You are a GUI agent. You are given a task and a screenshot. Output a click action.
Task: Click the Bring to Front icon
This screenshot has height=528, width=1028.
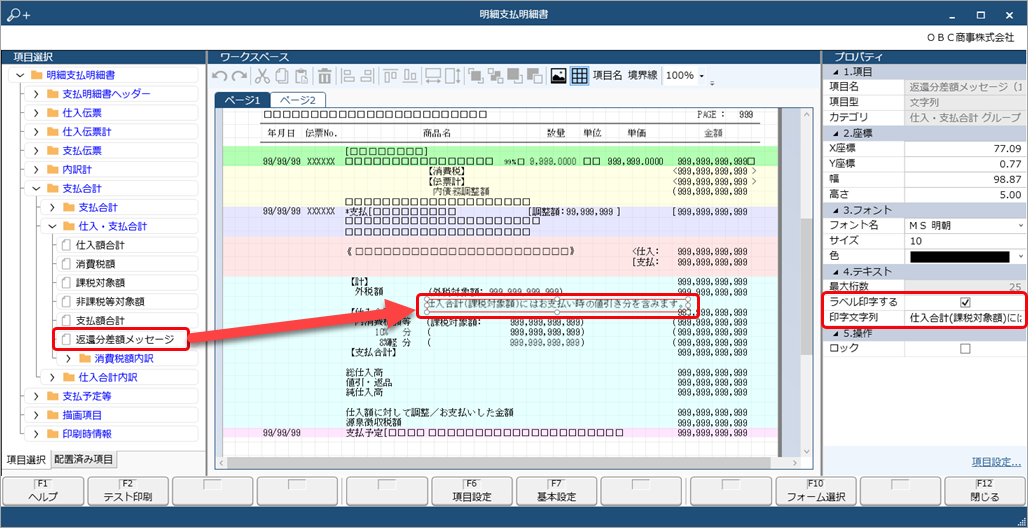pos(475,76)
